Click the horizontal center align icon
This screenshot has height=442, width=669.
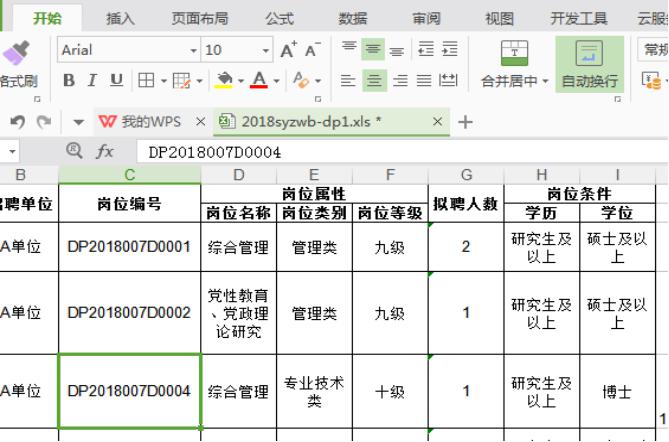tap(374, 81)
